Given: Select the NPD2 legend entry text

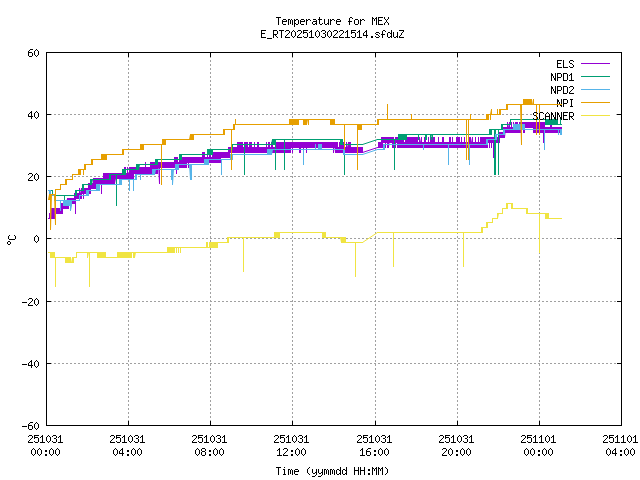Looking at the screenshot, I should tap(561, 90).
